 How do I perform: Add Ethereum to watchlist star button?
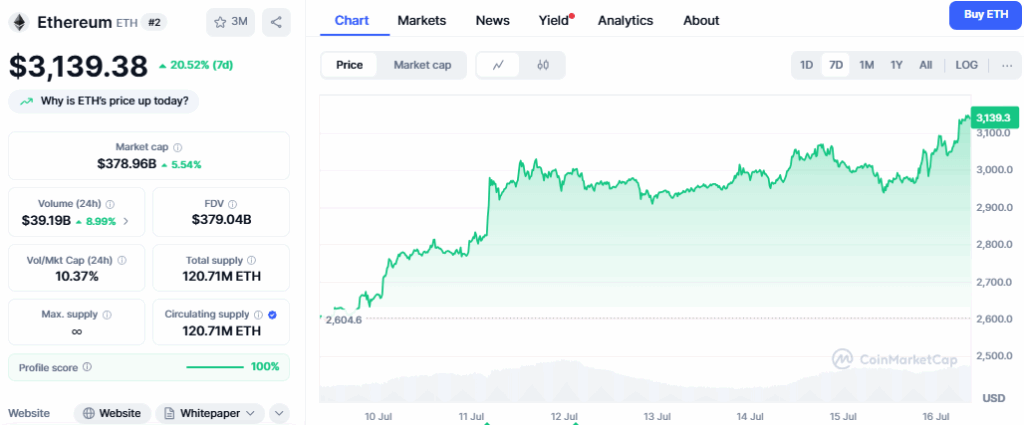[230, 21]
